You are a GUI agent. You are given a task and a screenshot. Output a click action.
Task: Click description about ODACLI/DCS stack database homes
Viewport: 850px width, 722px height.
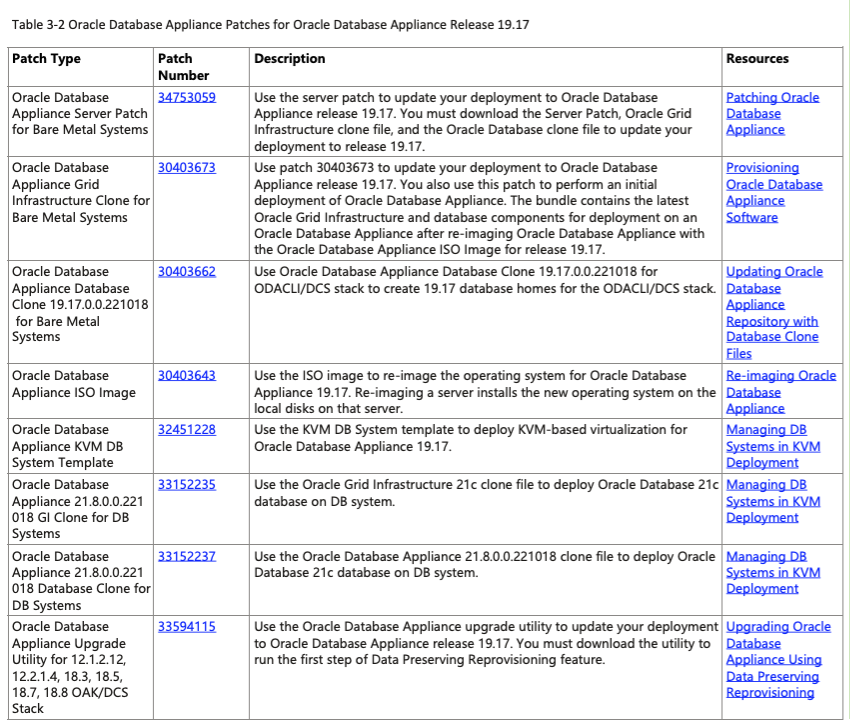coord(485,280)
